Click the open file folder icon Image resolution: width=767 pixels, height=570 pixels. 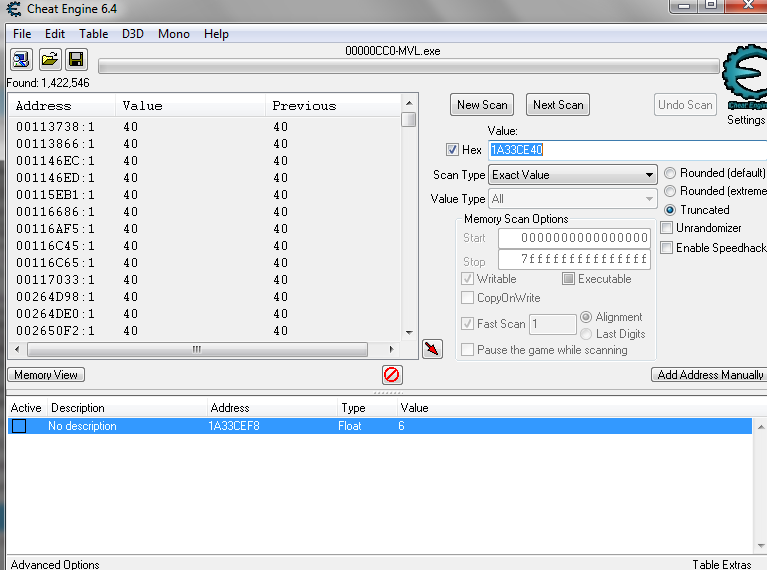[x=49, y=59]
